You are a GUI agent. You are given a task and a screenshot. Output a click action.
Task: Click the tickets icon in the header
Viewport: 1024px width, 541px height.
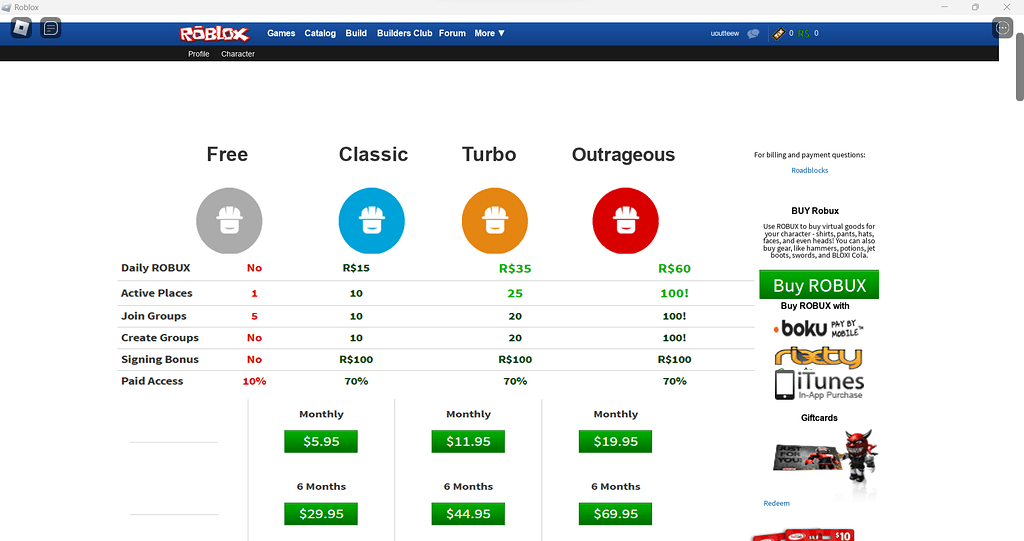[778, 34]
